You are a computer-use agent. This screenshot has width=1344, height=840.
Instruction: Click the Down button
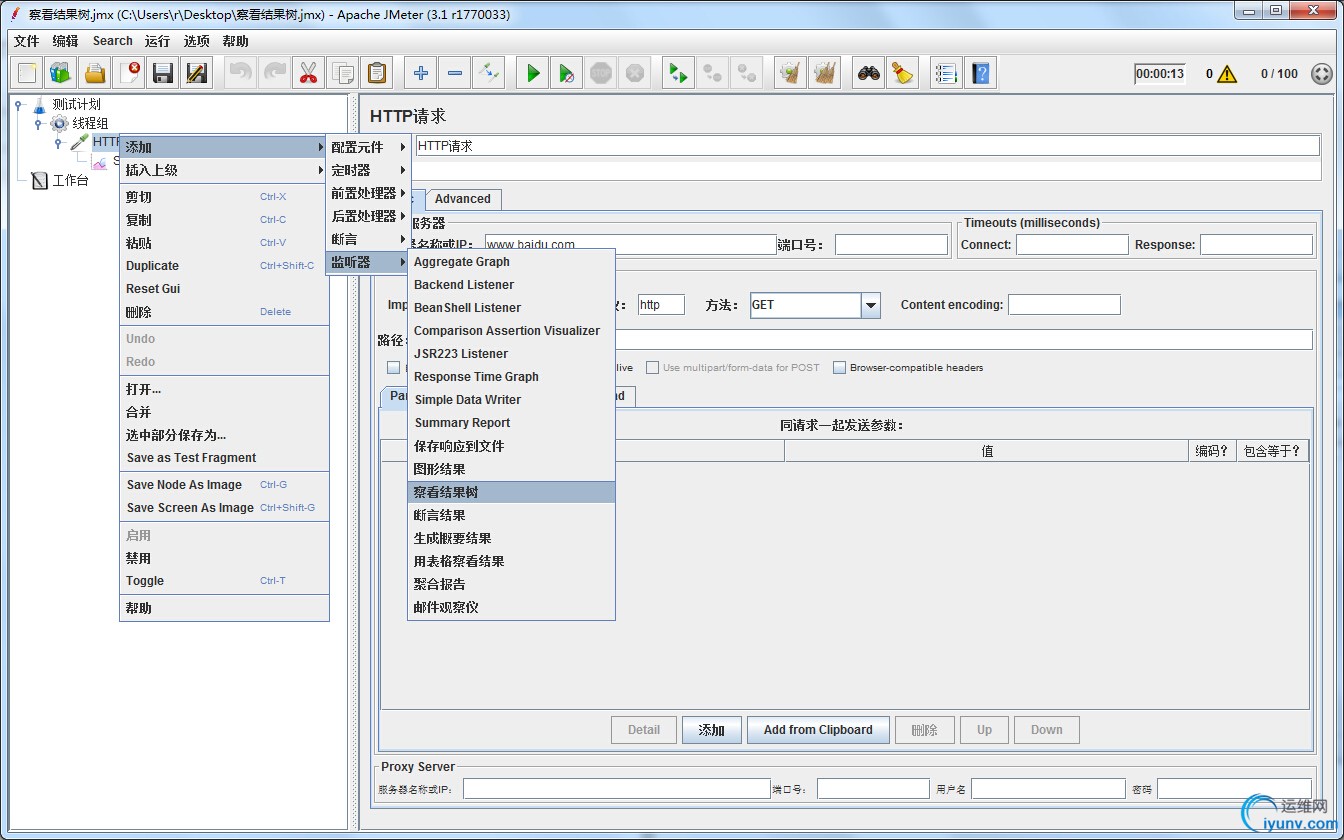pos(1047,730)
